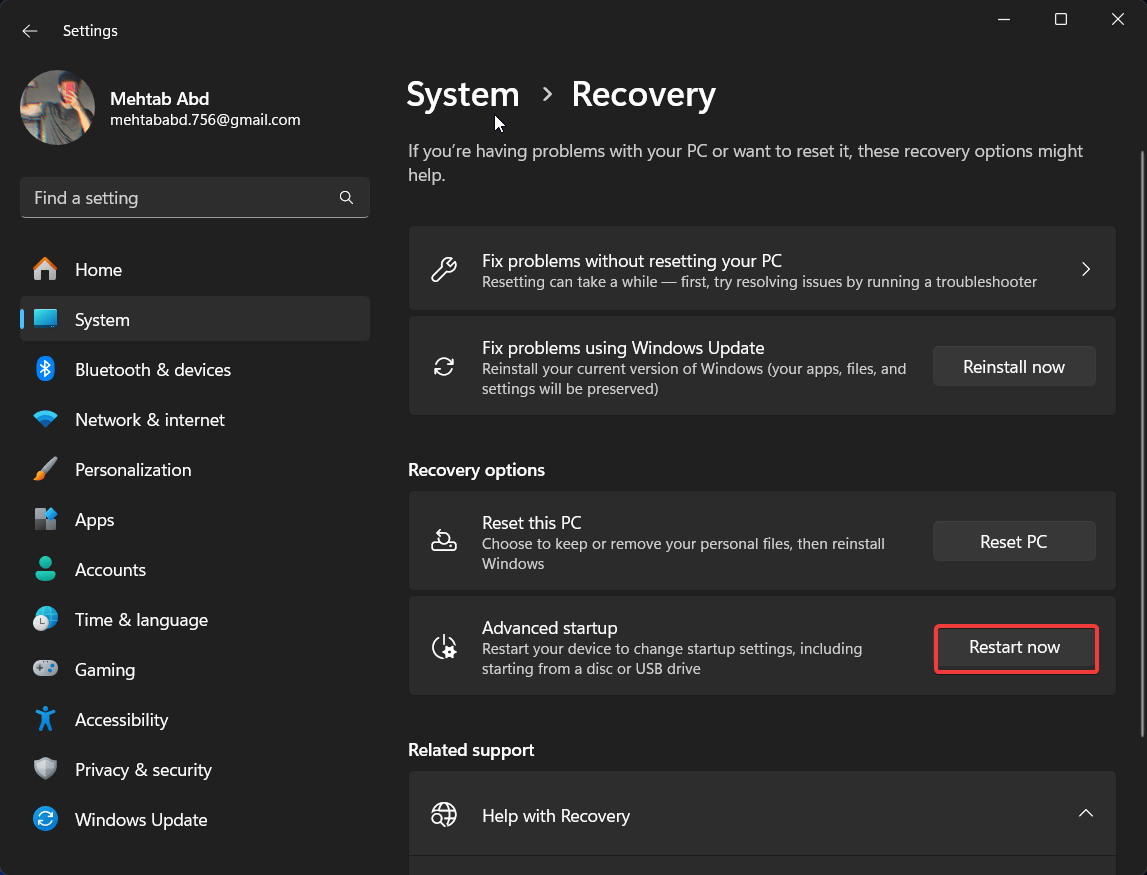
Task: Click the Home house icon
Action: pos(45,269)
